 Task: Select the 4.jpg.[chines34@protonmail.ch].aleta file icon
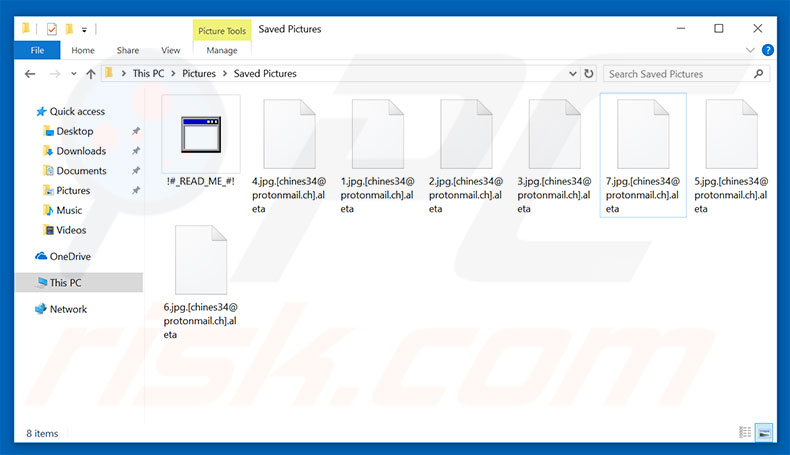(x=289, y=134)
